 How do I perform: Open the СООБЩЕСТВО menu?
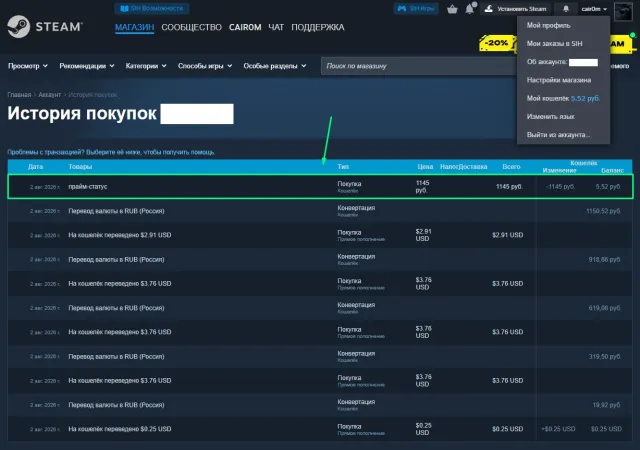pyautogui.click(x=191, y=27)
